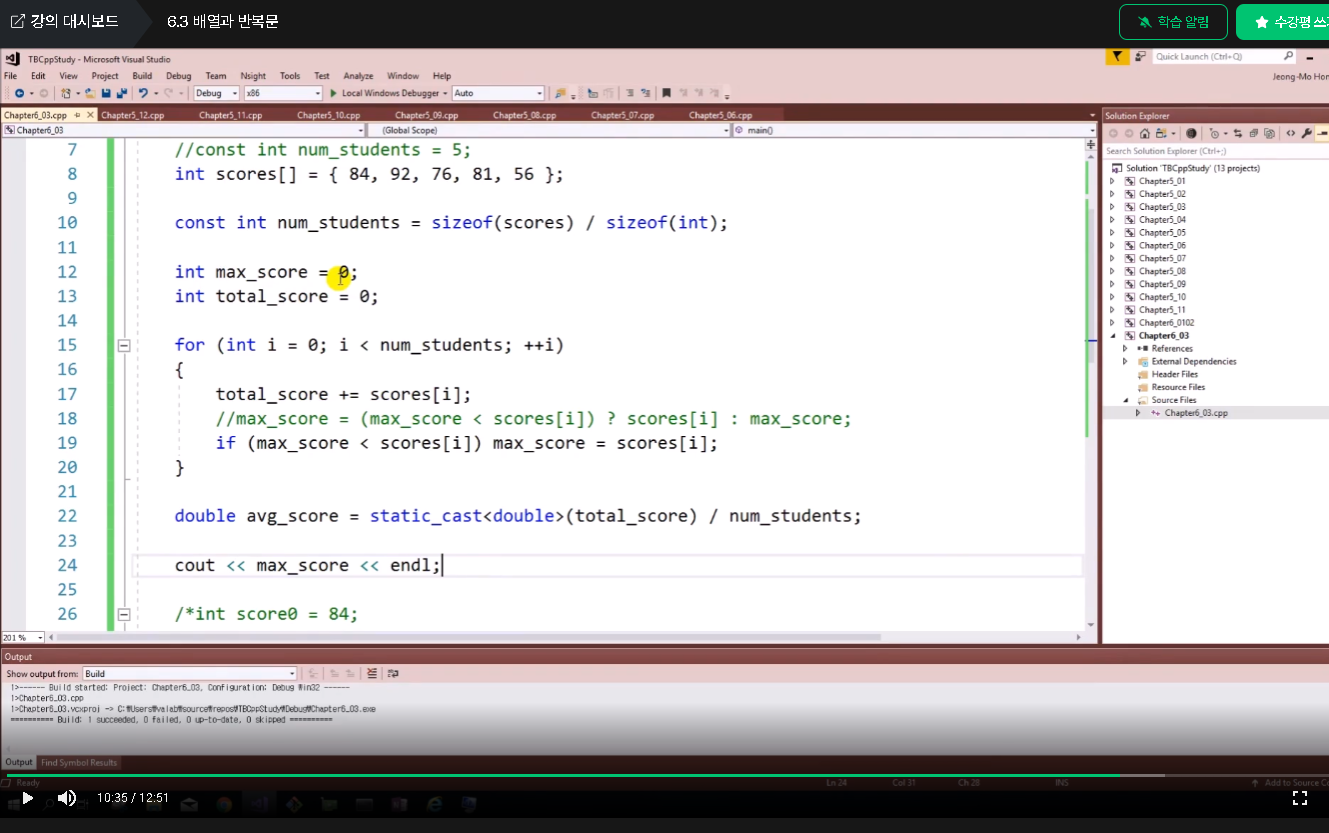Open the 201 % editor zoom level dropdown

pyautogui.click(x=23, y=637)
